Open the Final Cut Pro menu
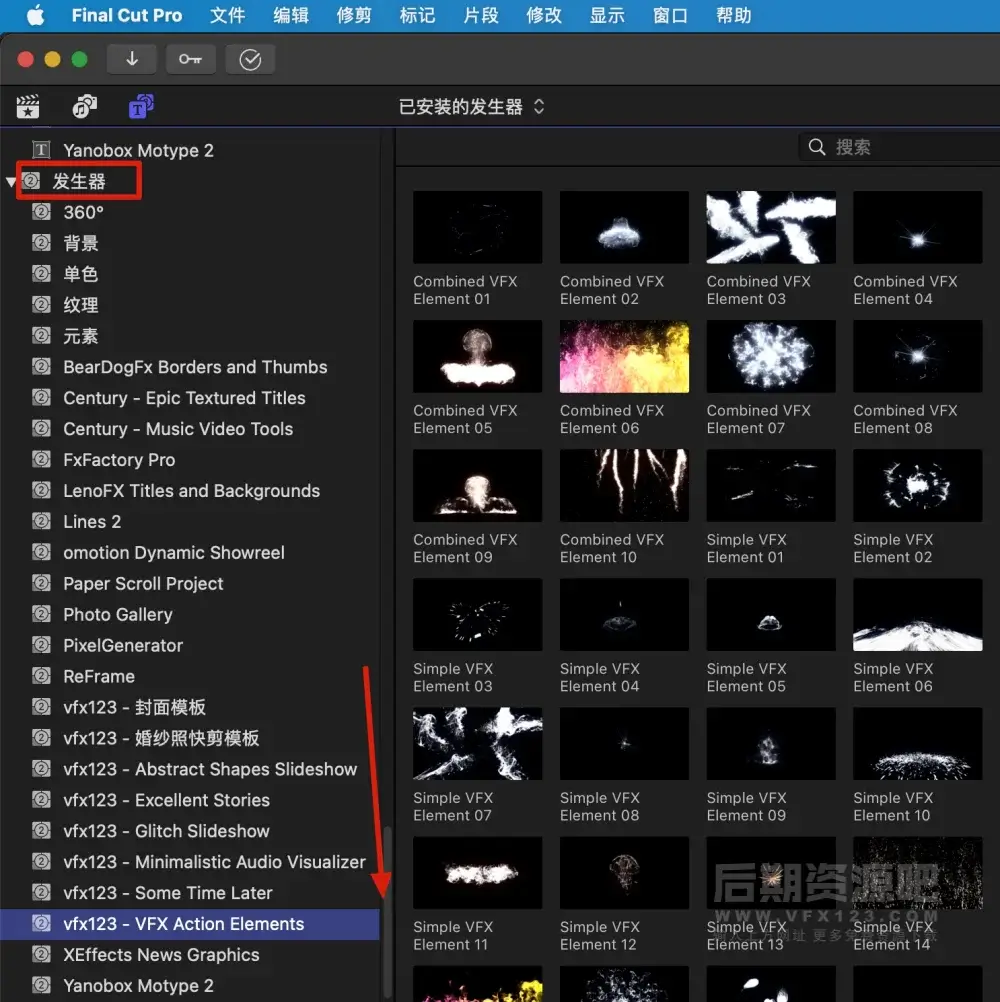Image resolution: width=1000 pixels, height=1002 pixels. pos(127,15)
